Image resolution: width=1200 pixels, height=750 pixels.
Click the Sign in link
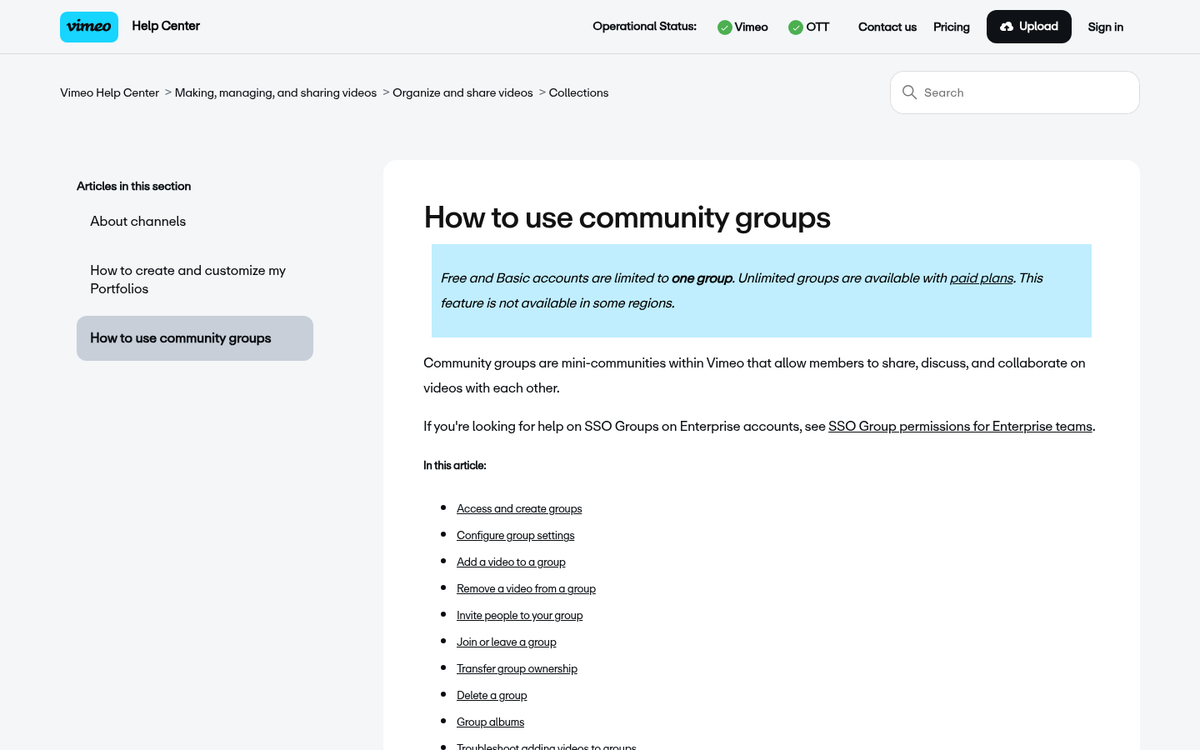[1105, 27]
